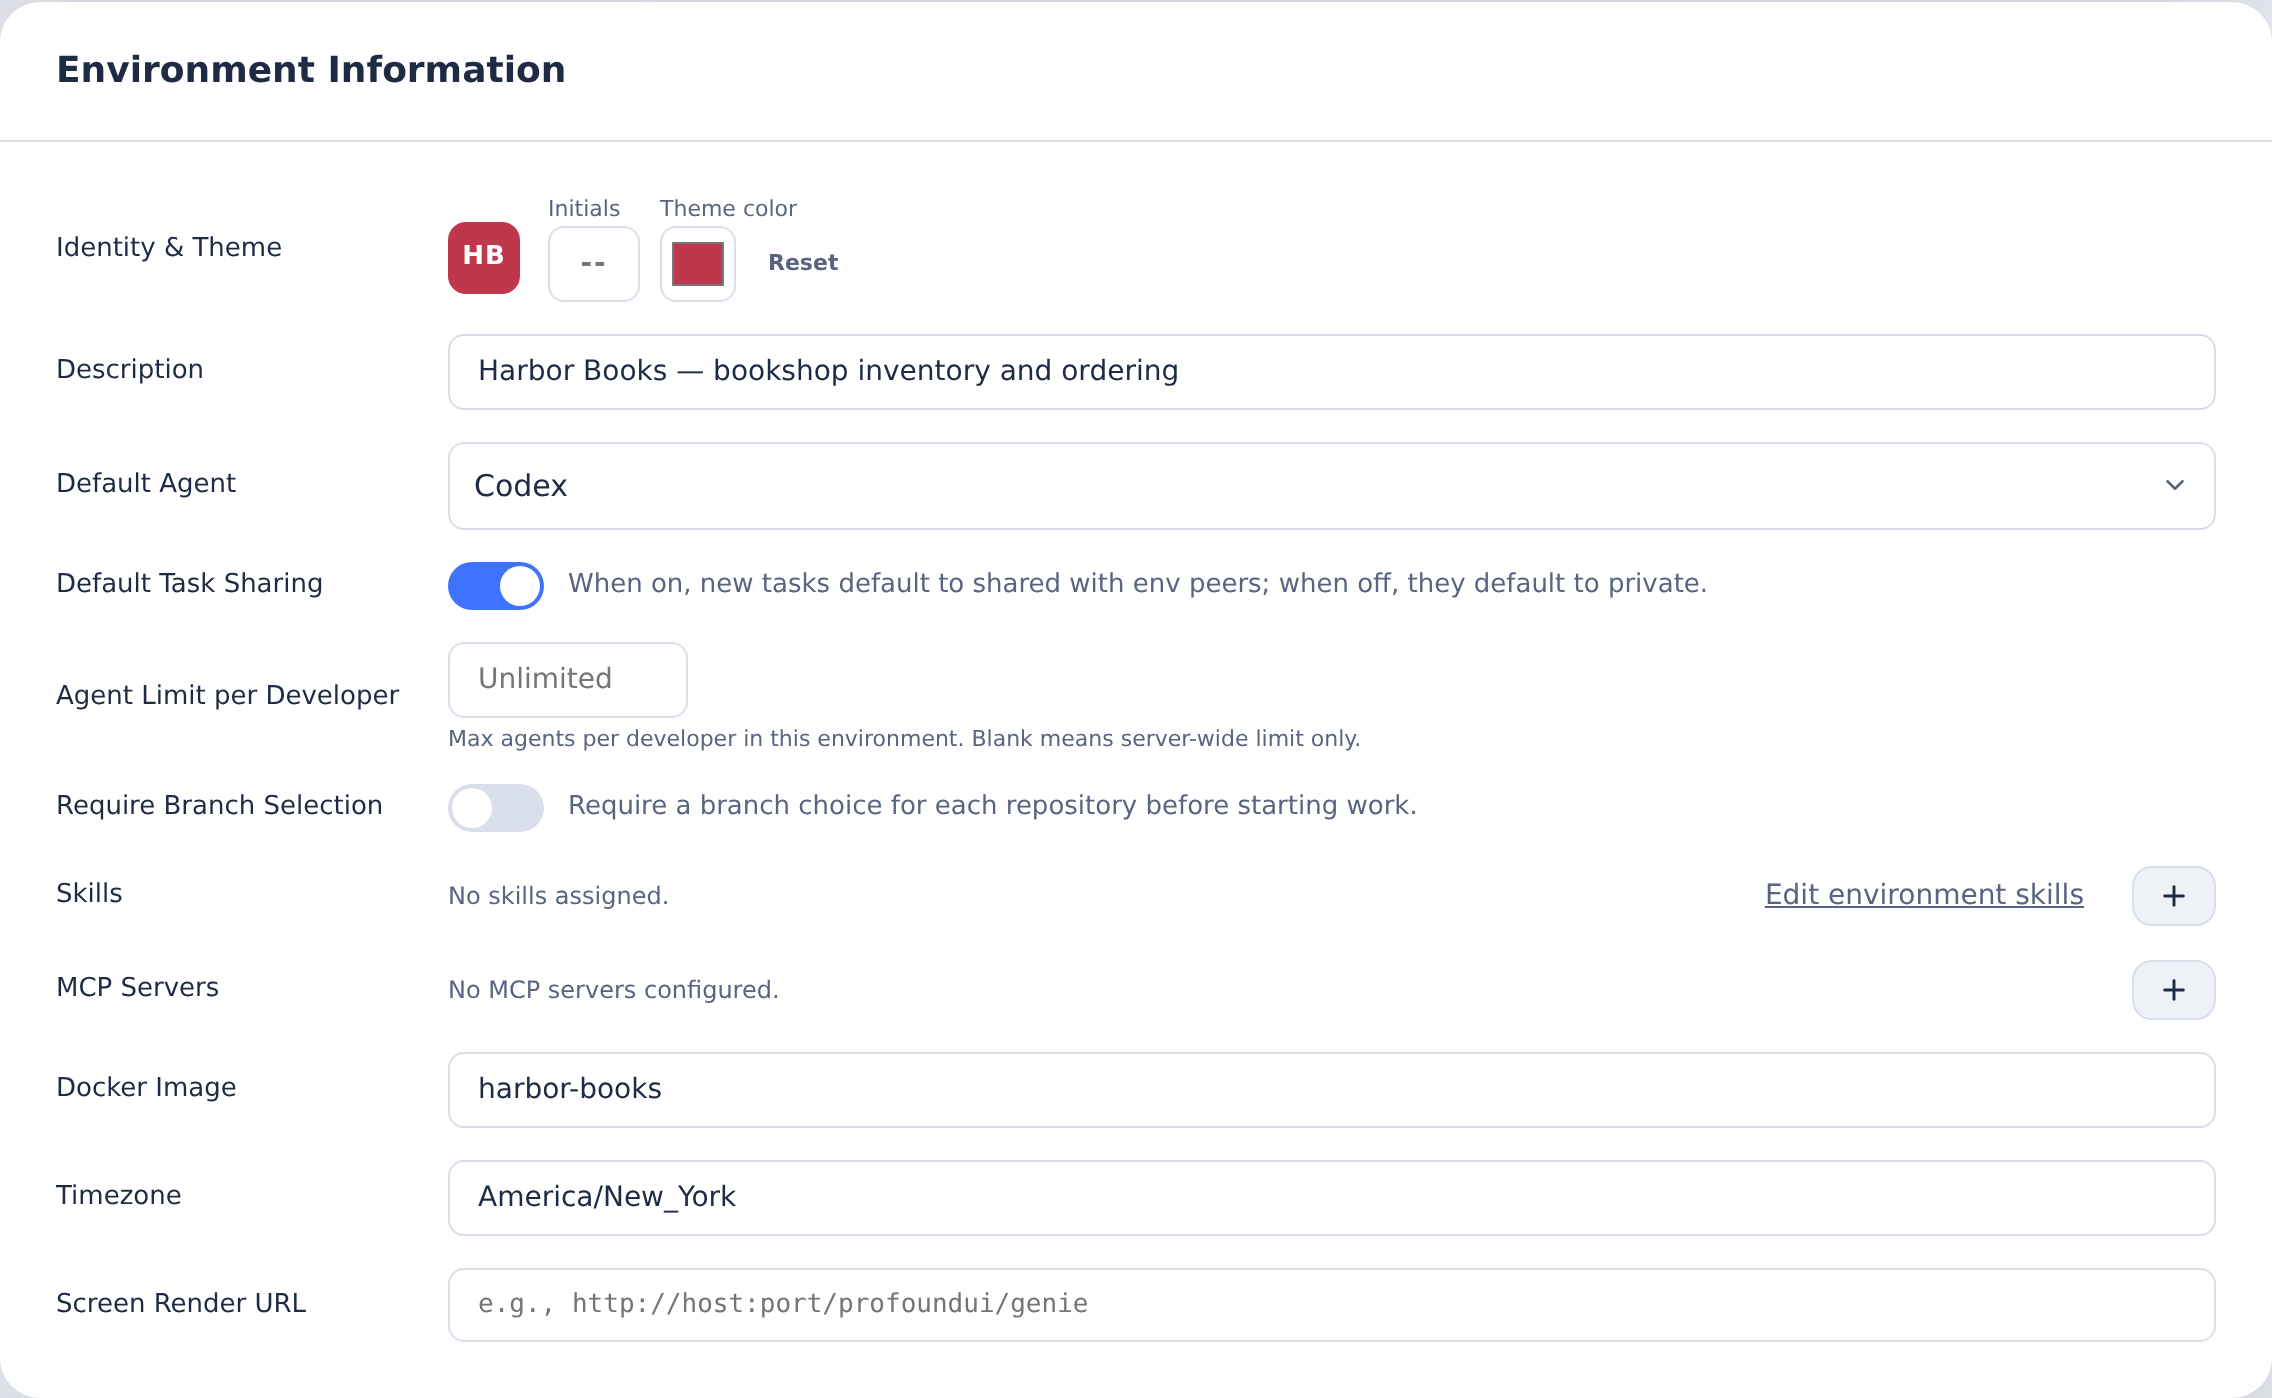Screen dimensions: 2272x1398
Task: Reset the identity theme
Action: 803,263
